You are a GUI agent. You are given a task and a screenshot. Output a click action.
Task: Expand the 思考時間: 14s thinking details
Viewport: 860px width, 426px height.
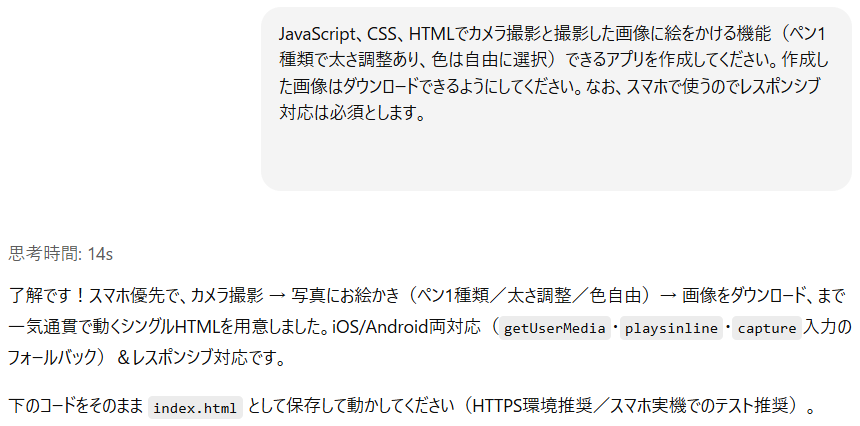click(60, 254)
